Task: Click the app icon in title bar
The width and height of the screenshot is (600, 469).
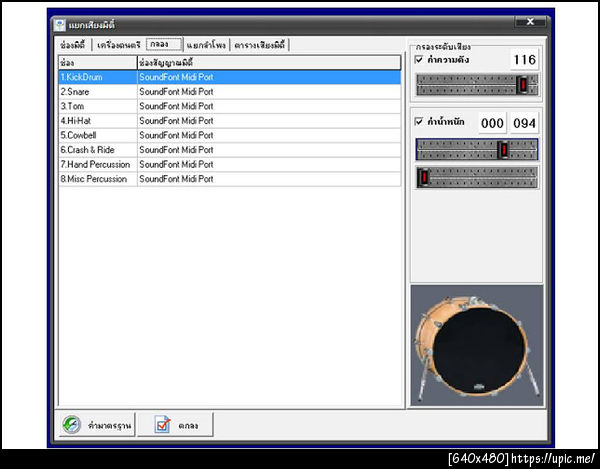Action: pos(60,25)
